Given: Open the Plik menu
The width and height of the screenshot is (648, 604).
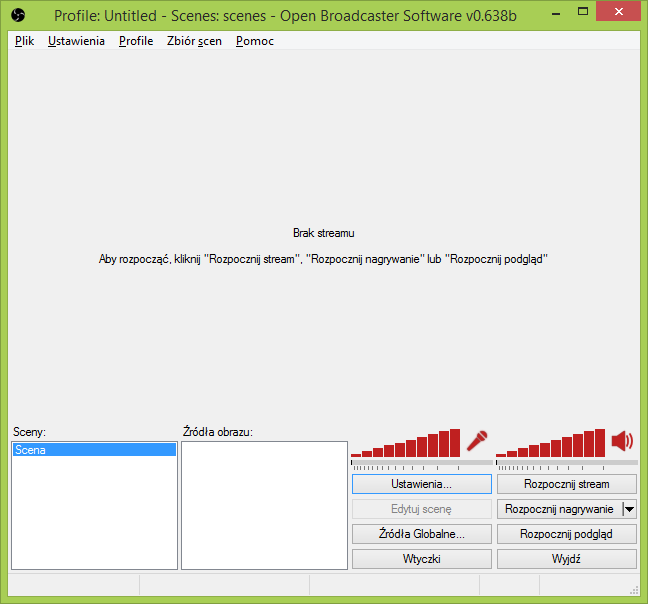Looking at the screenshot, I should [x=24, y=41].
